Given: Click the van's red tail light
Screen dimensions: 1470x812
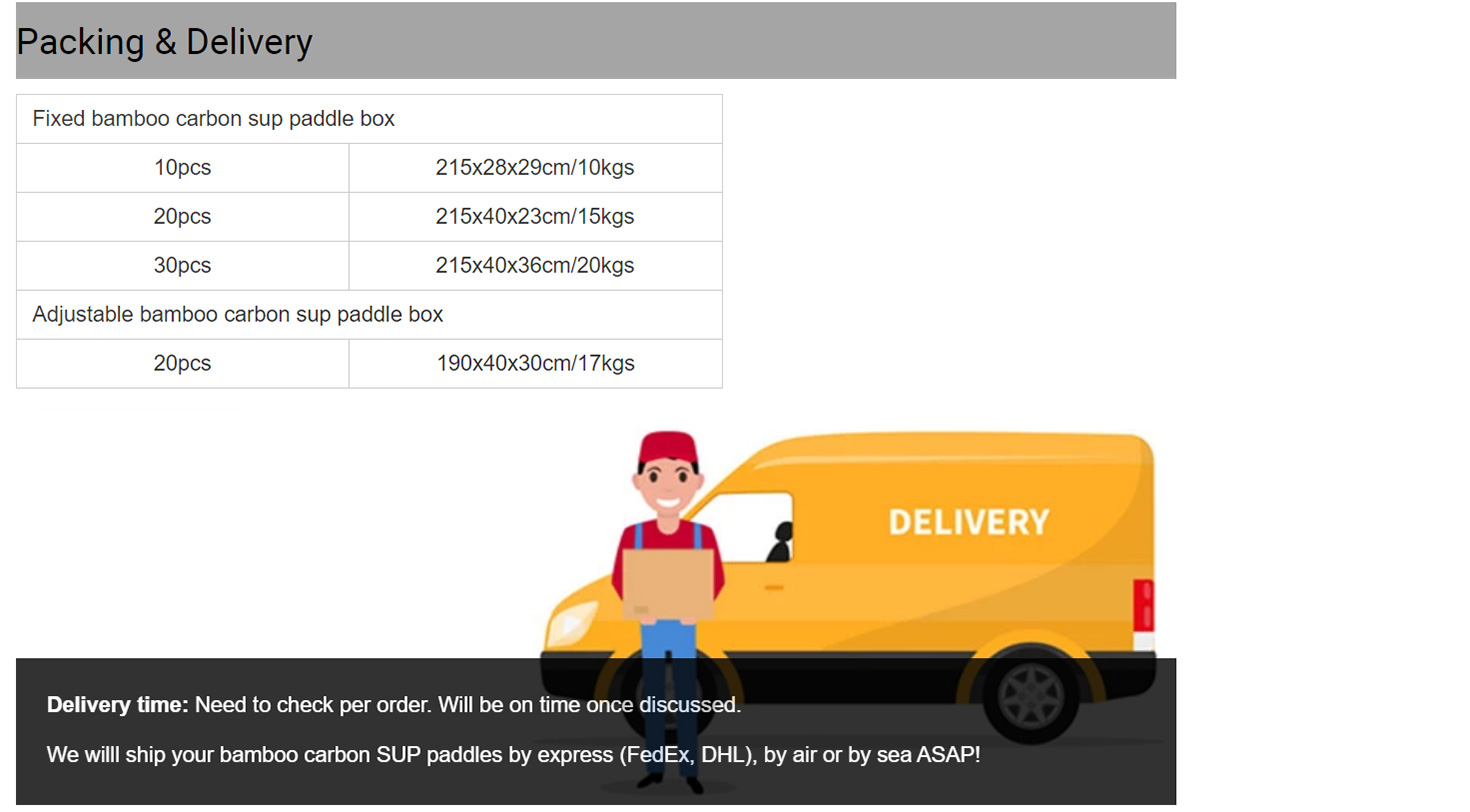Looking at the screenshot, I should [1144, 605].
